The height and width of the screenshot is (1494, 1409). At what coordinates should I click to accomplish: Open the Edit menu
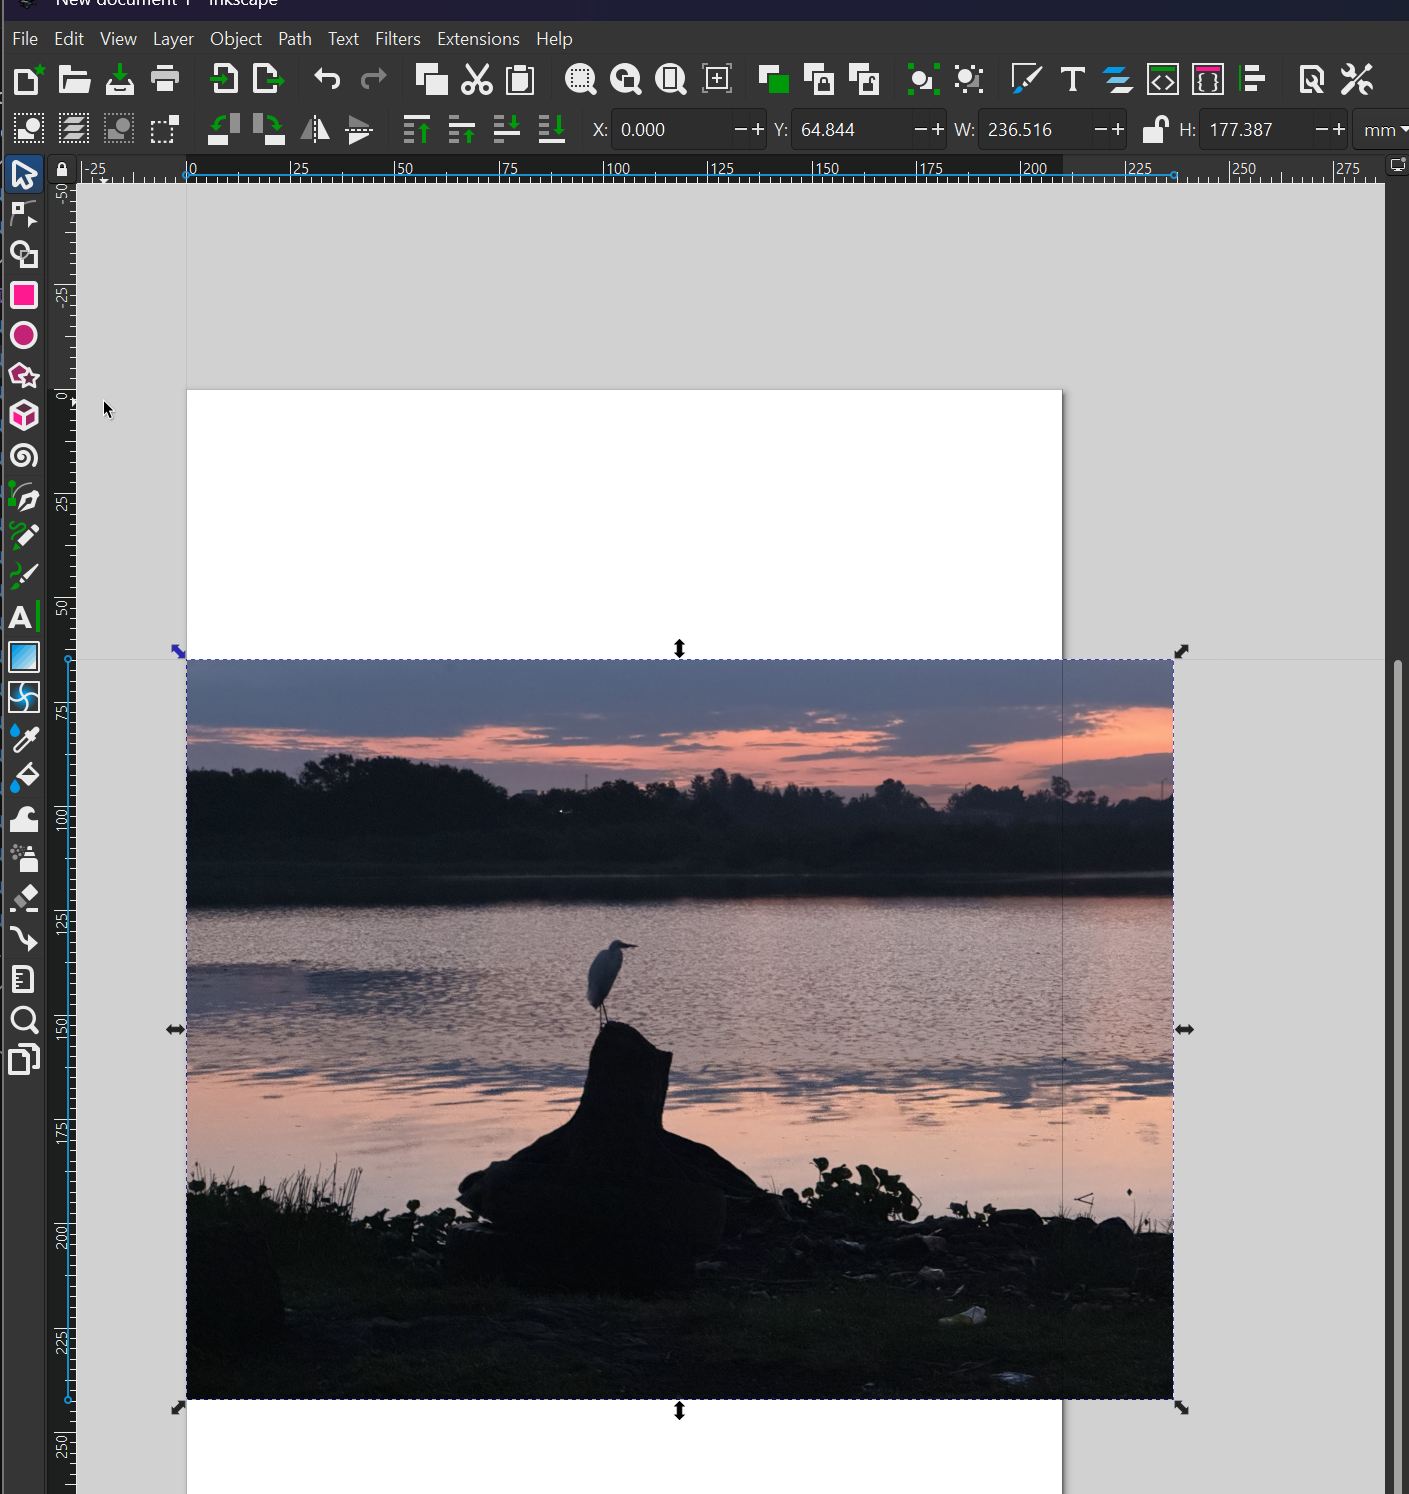coord(69,39)
